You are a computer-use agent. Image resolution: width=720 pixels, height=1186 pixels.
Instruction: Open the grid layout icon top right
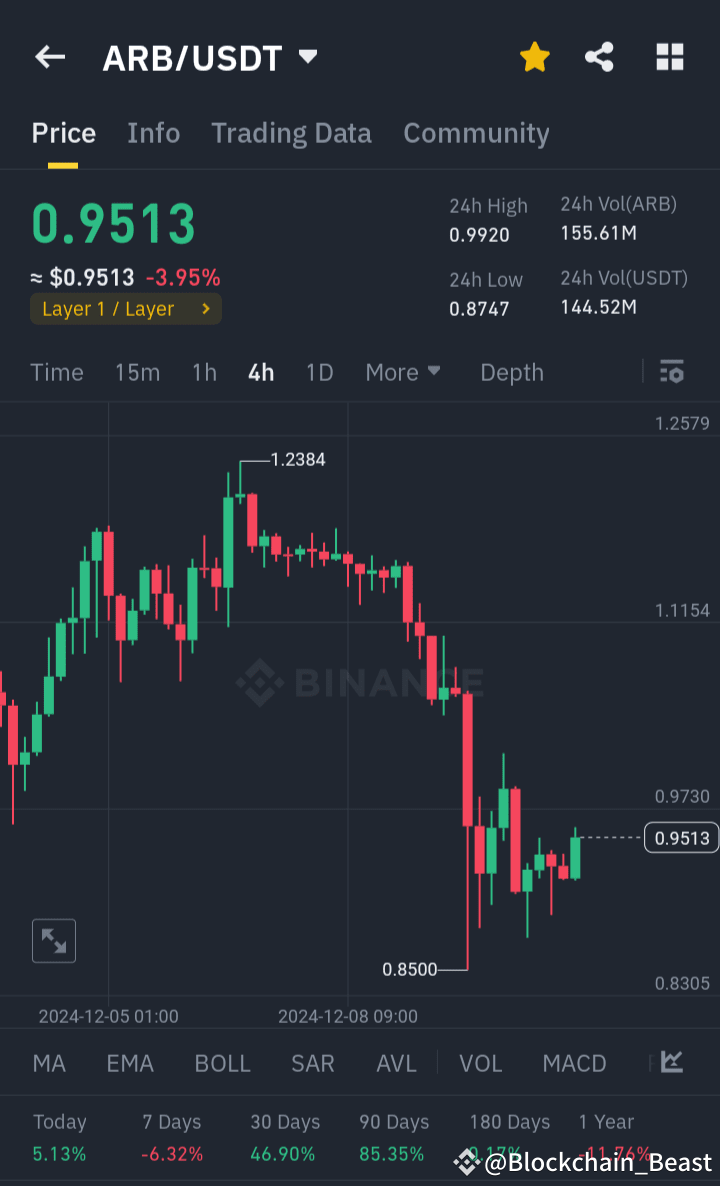669,57
